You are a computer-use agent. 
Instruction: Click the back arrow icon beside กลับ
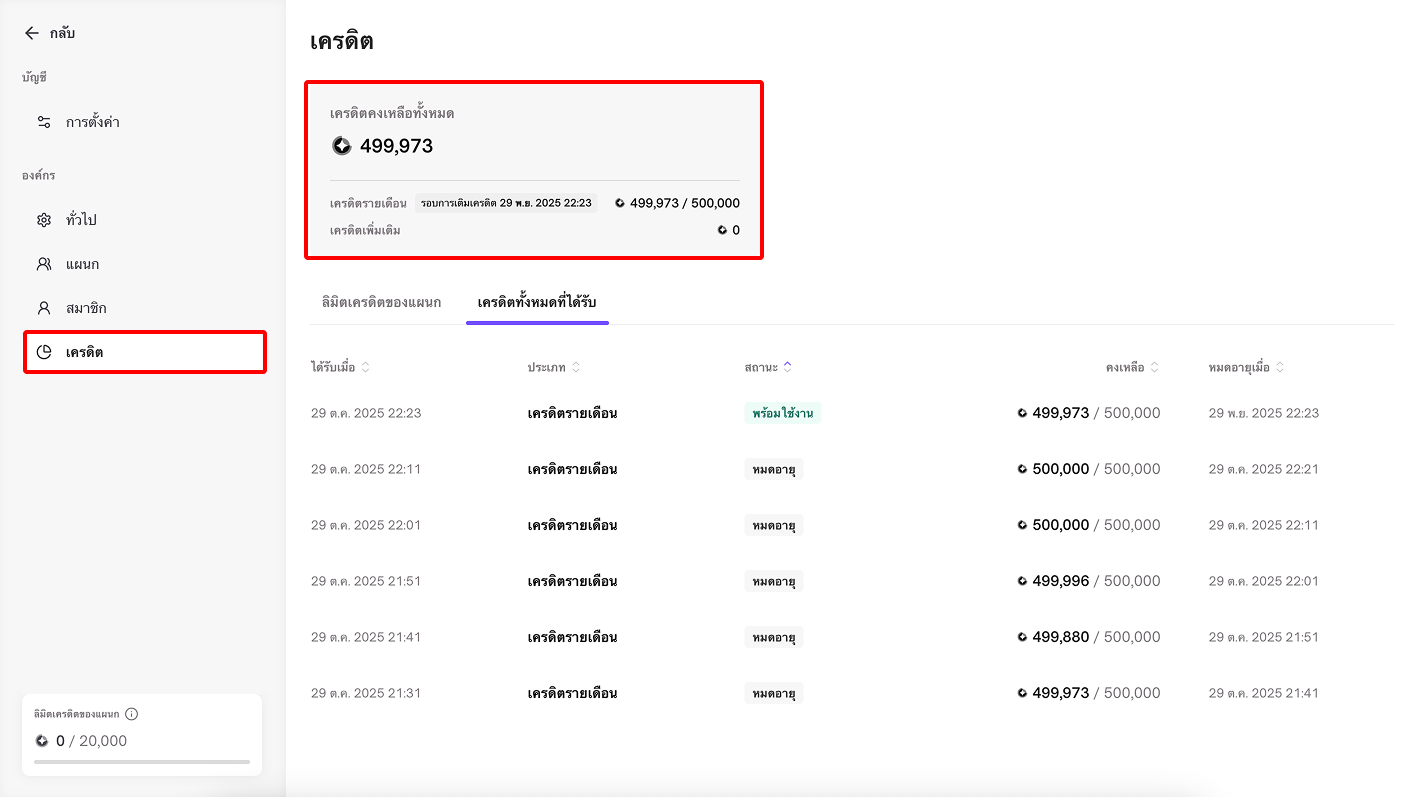click(32, 33)
